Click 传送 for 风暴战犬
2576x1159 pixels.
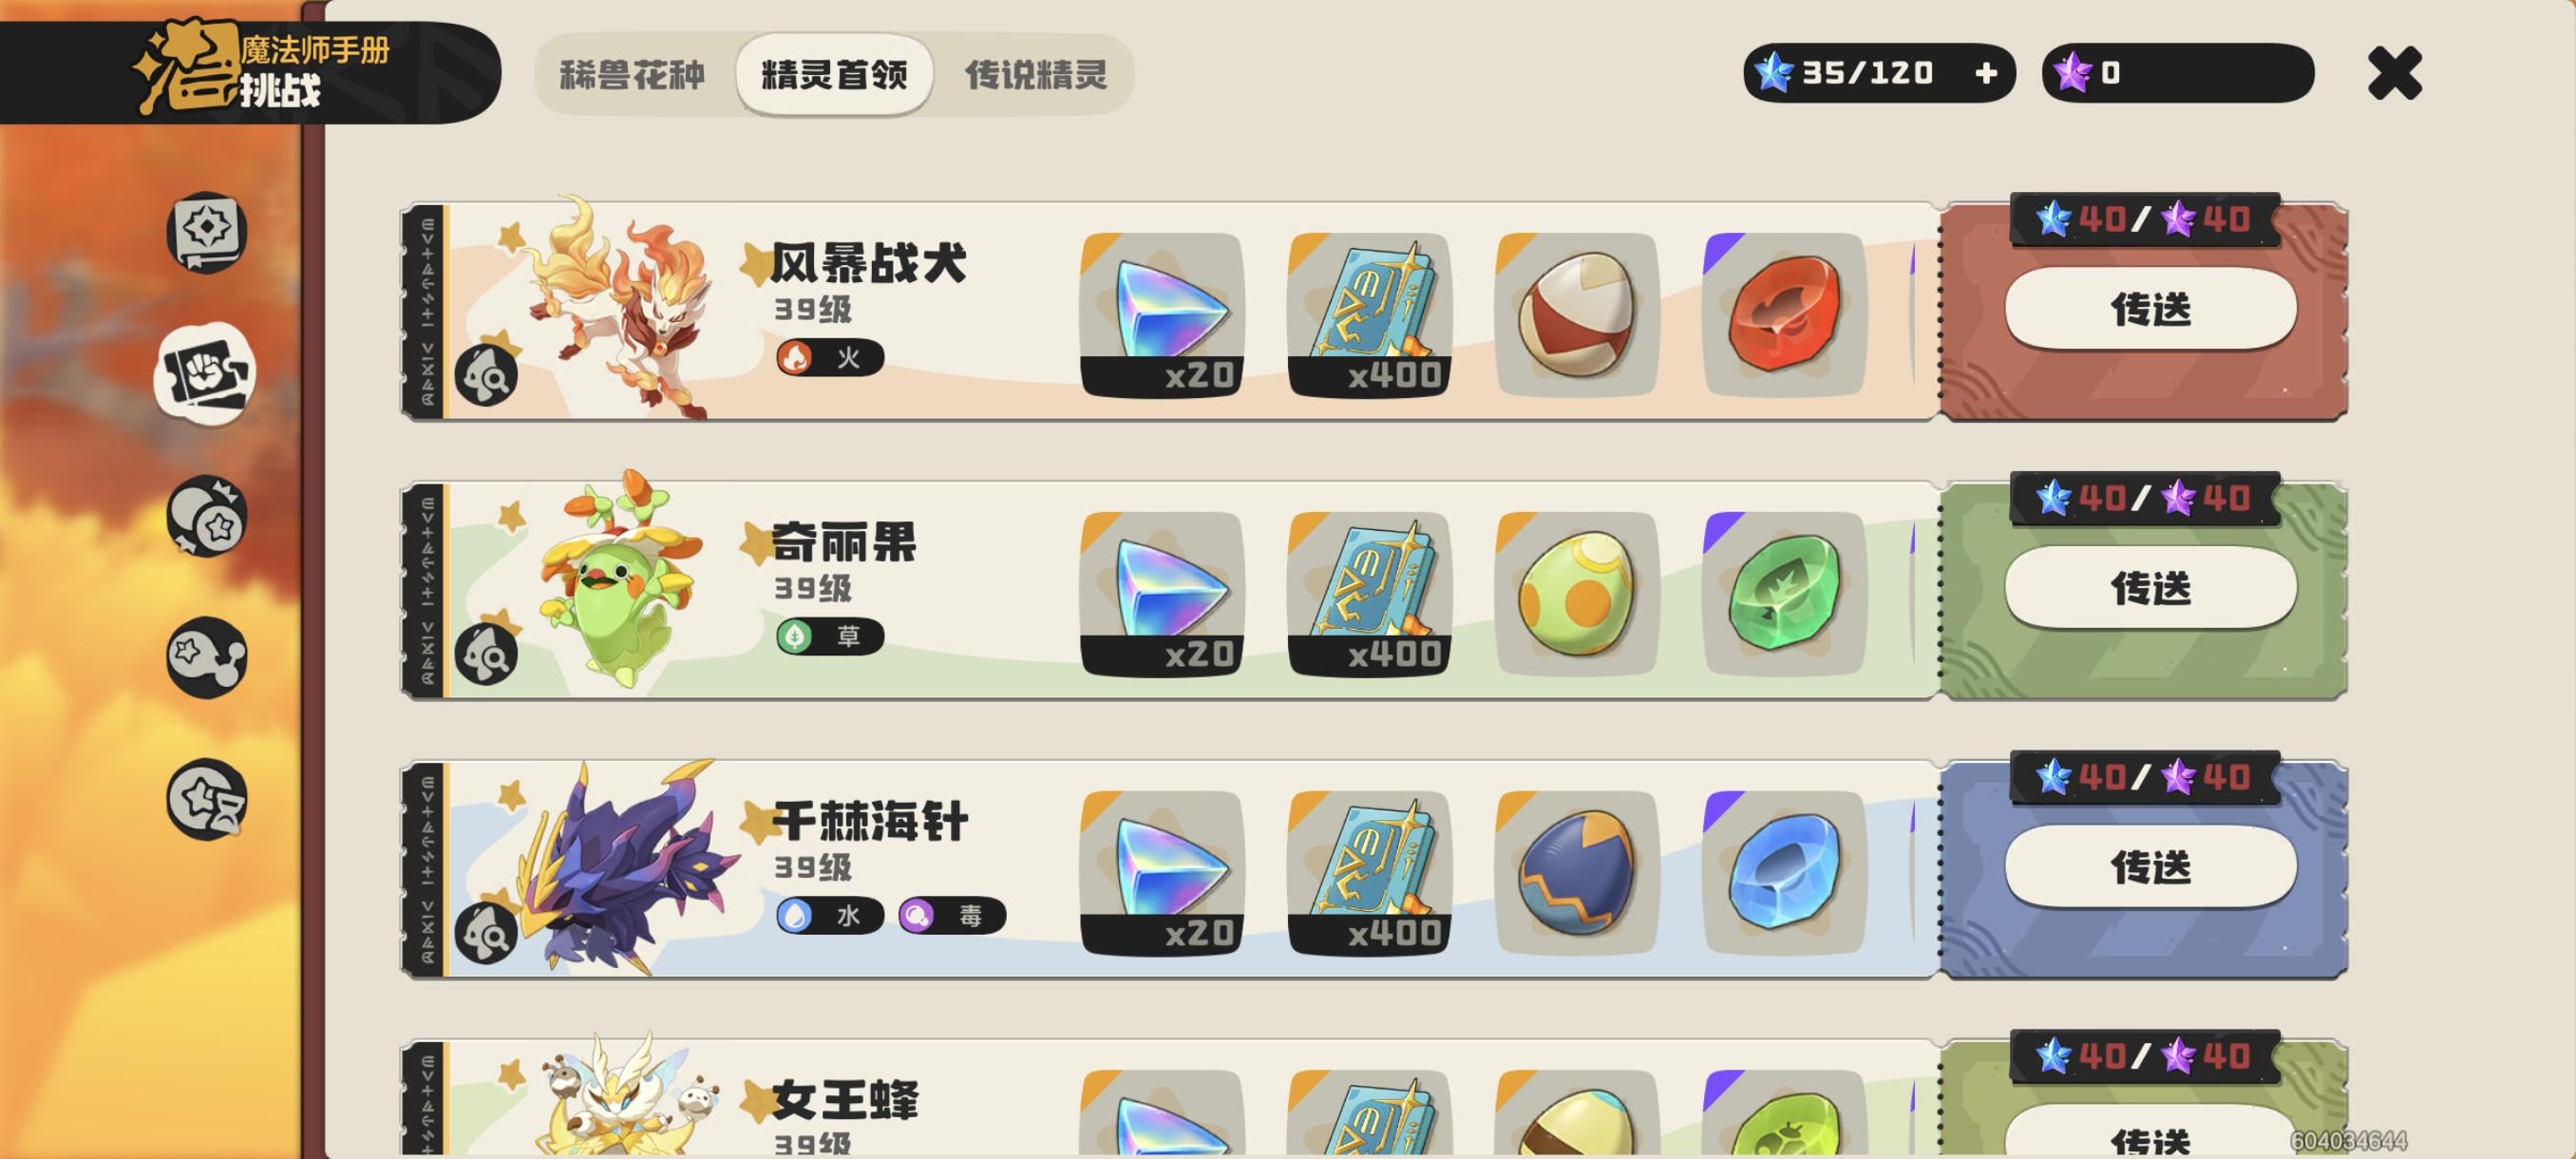pos(2151,309)
